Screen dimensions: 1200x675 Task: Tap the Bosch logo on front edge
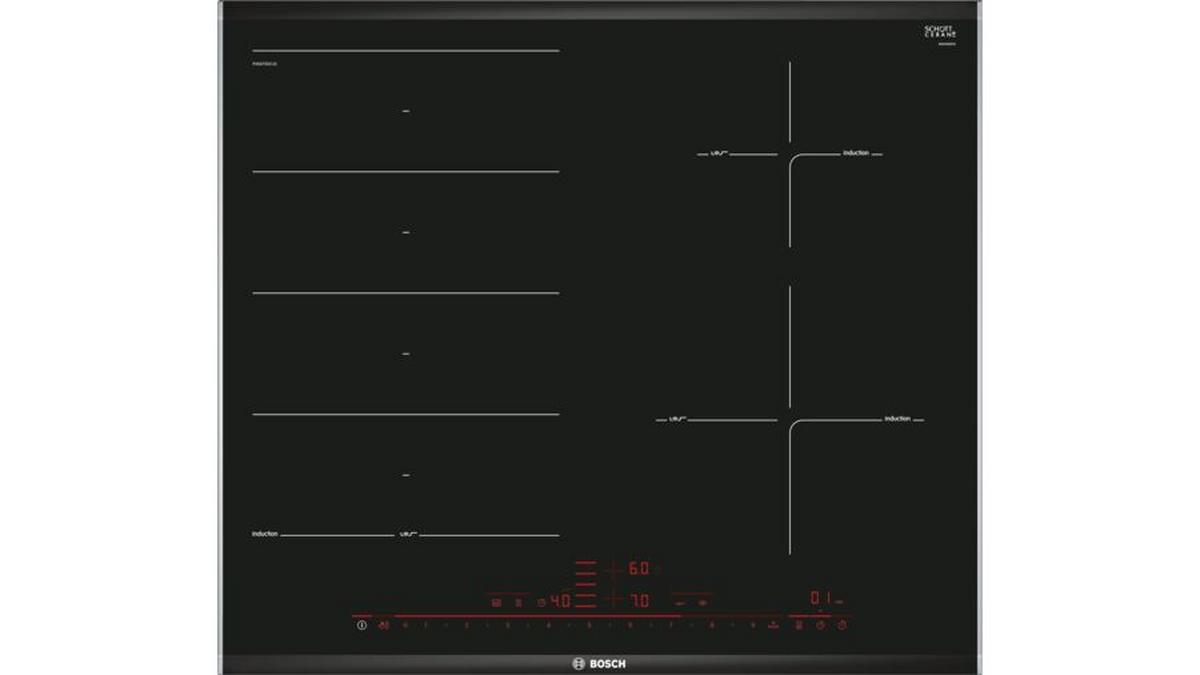coord(599,664)
